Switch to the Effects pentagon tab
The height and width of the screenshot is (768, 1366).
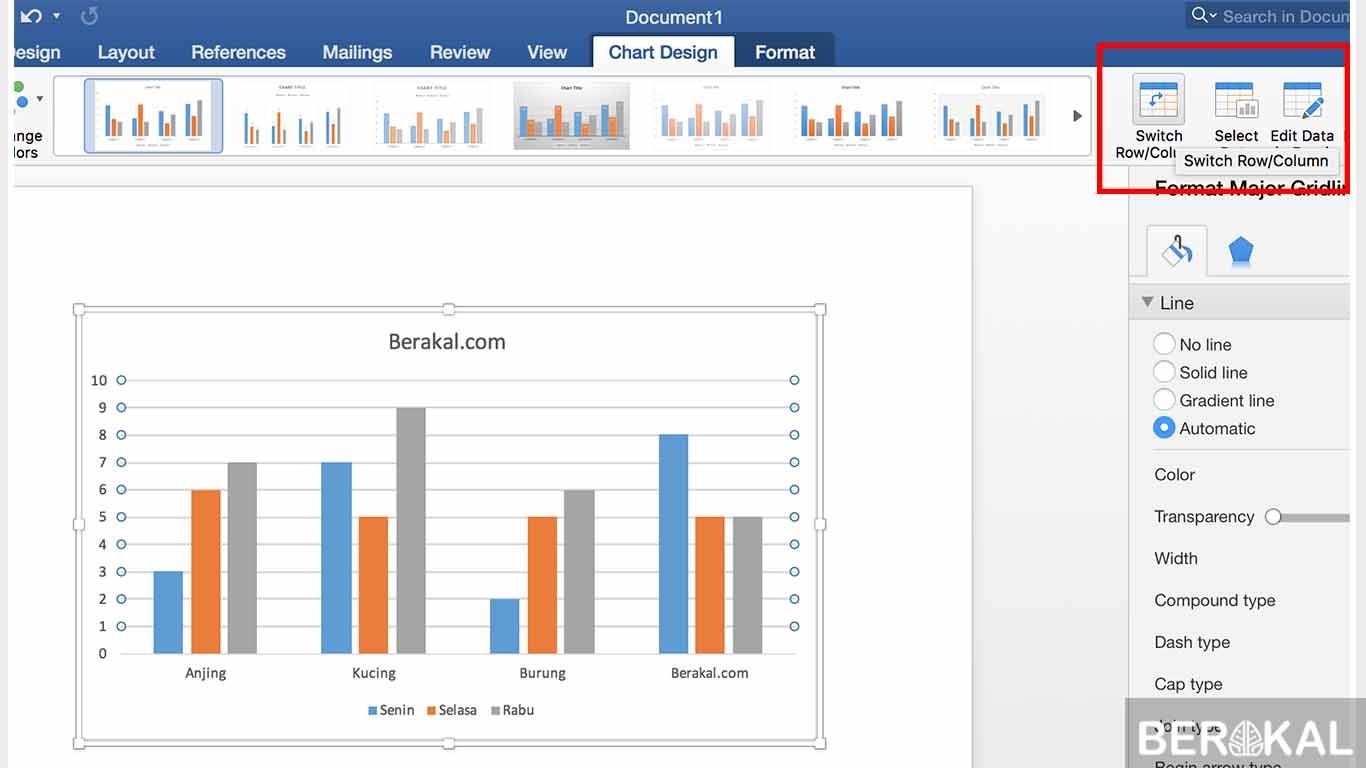pyautogui.click(x=1241, y=250)
